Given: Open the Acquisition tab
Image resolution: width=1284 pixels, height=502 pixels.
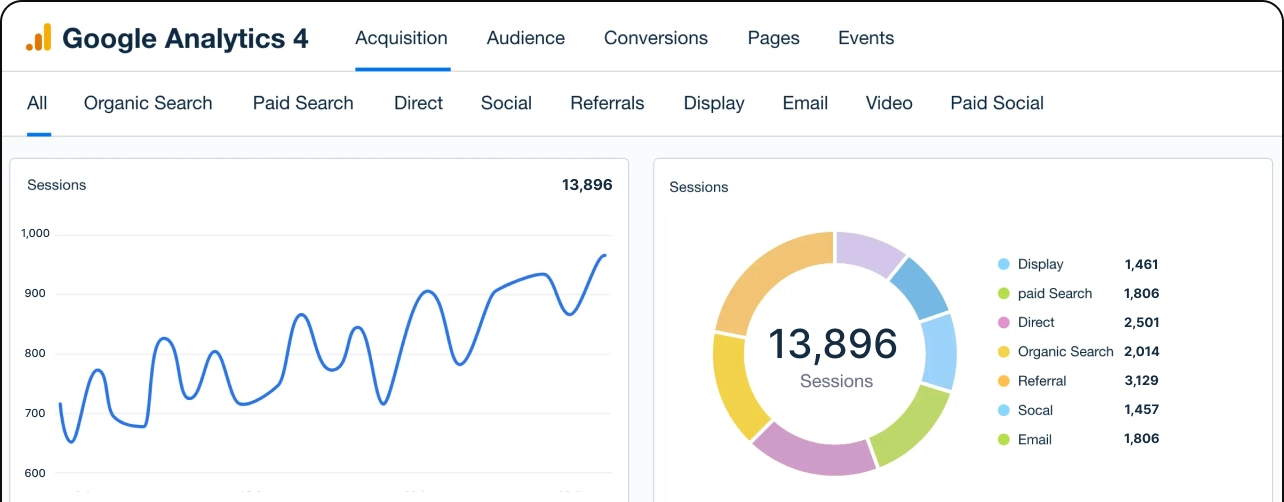Looking at the screenshot, I should click(x=401, y=38).
